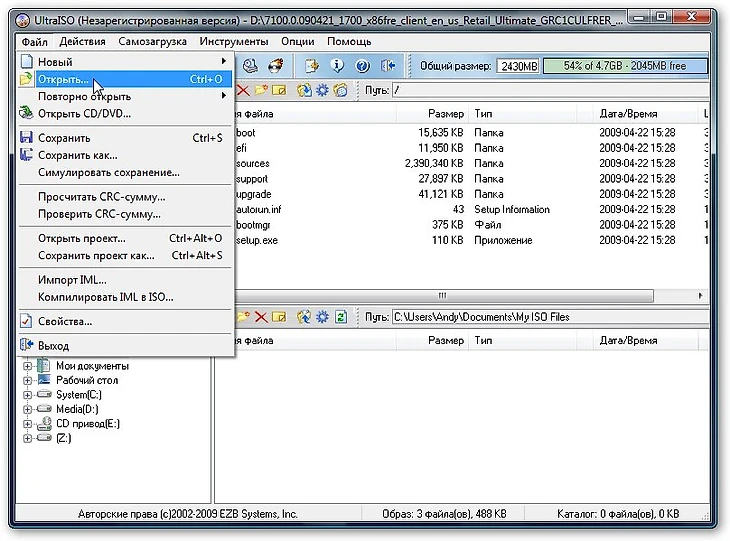Expand the System(C:) drive tree node
The width and height of the screenshot is (730, 541).
[28, 395]
